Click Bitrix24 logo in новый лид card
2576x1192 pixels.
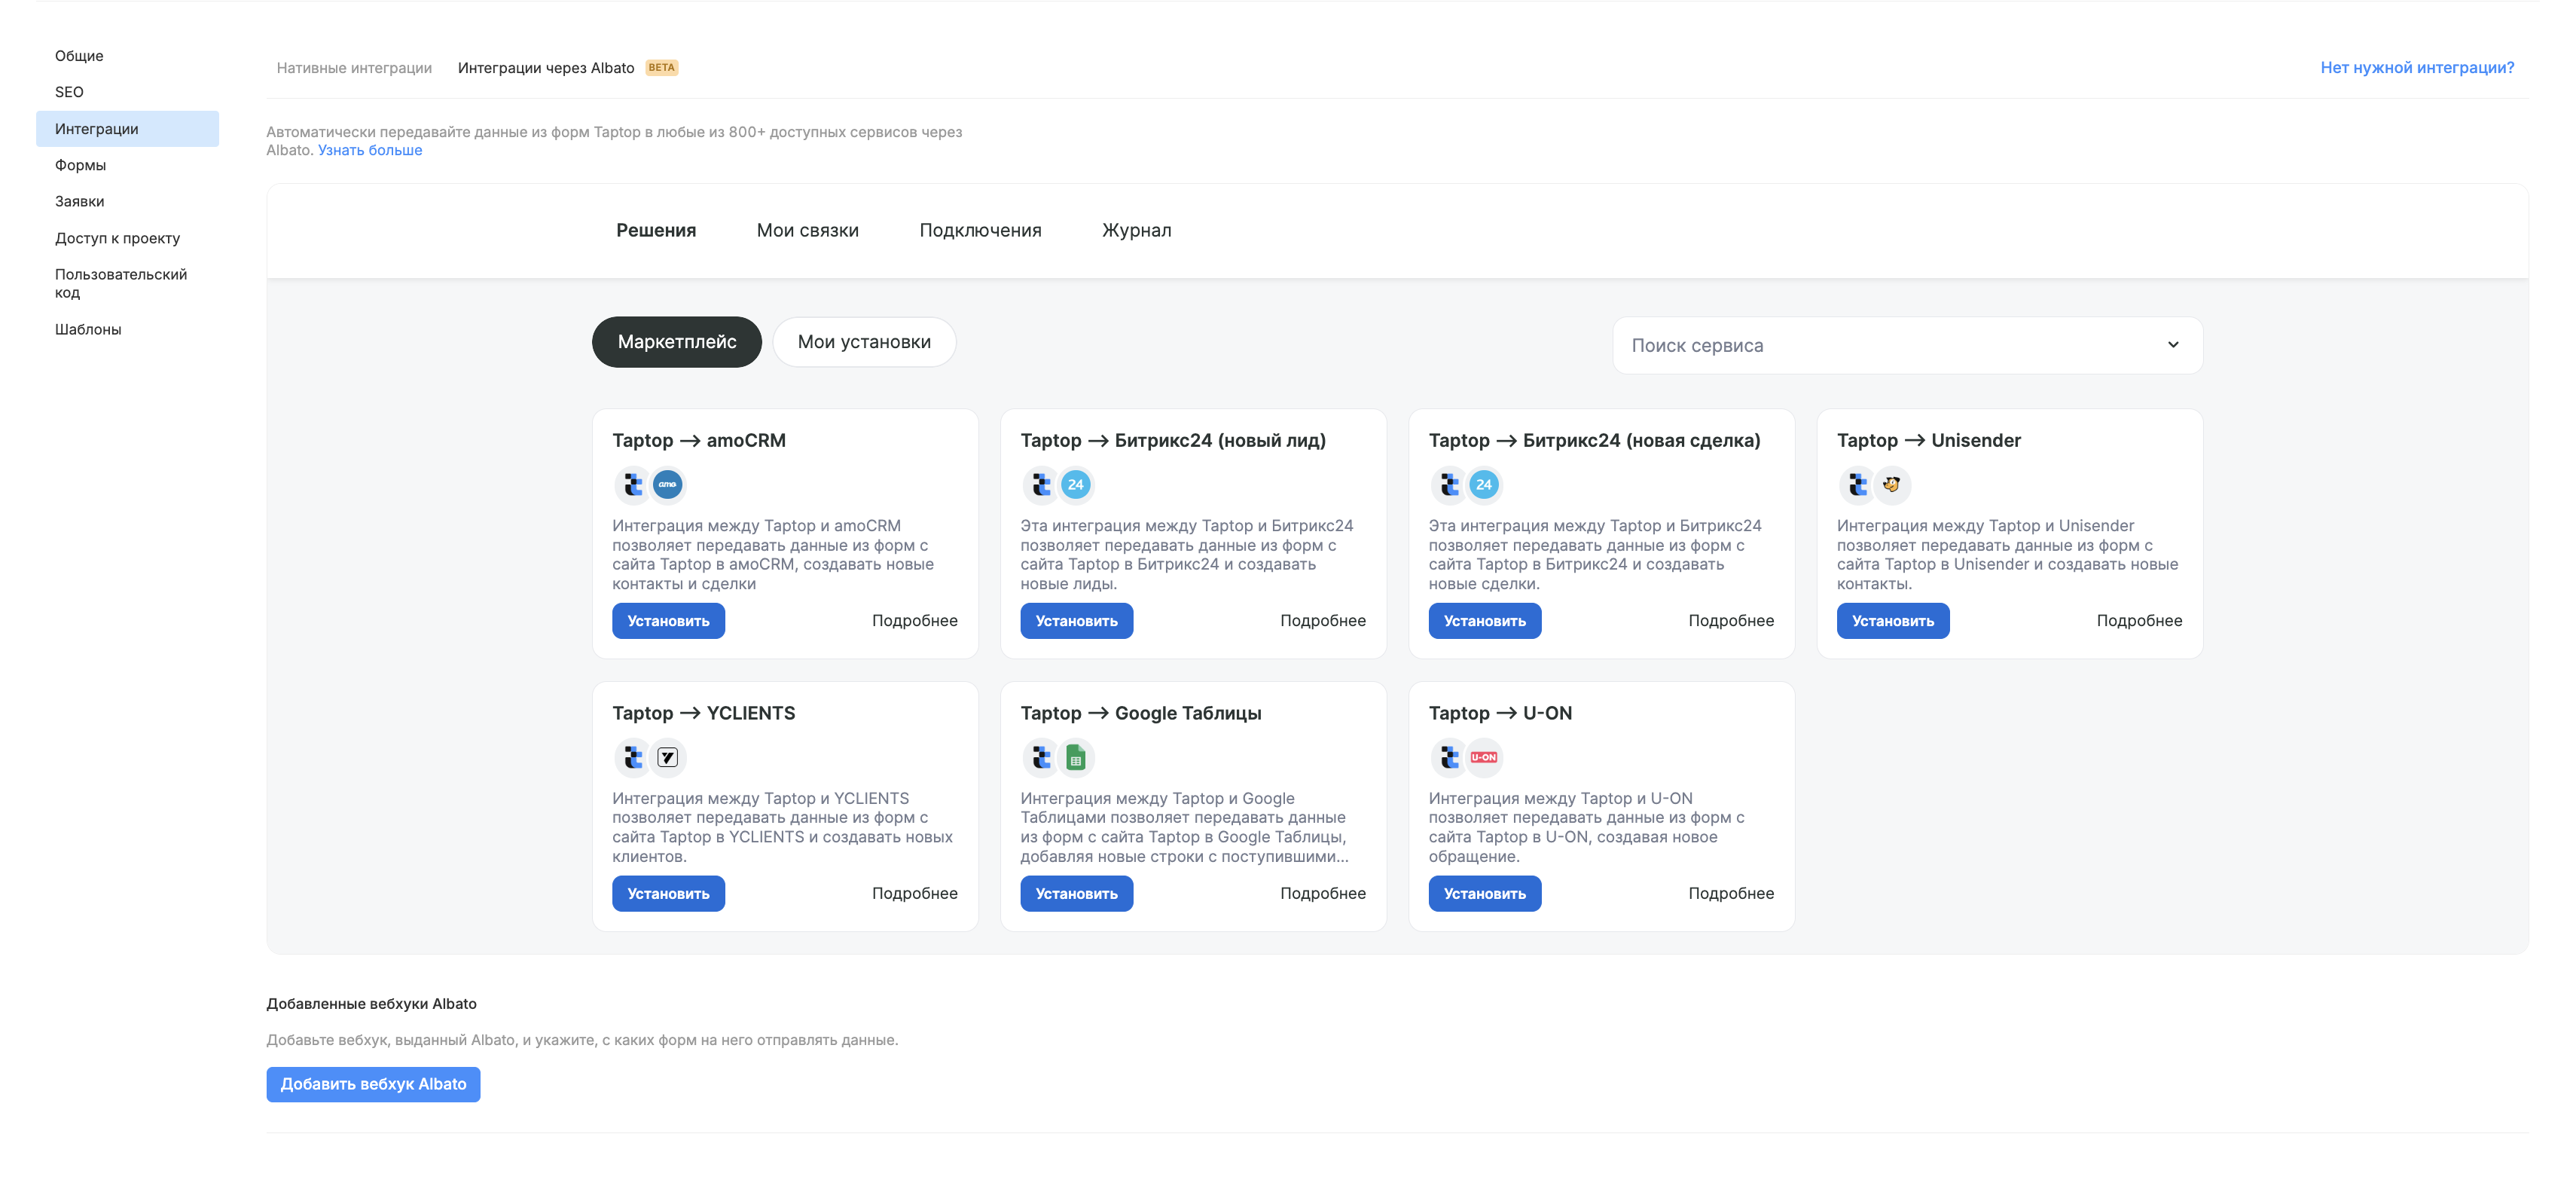pos(1075,485)
